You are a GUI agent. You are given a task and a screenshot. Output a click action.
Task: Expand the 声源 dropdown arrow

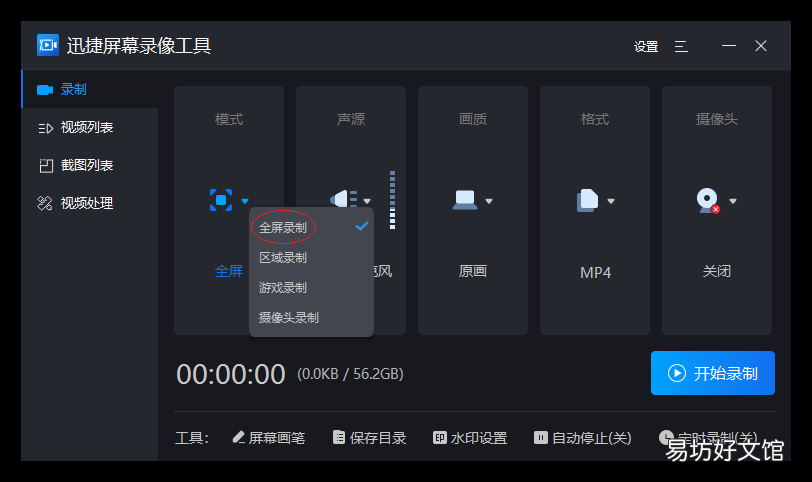click(x=367, y=201)
